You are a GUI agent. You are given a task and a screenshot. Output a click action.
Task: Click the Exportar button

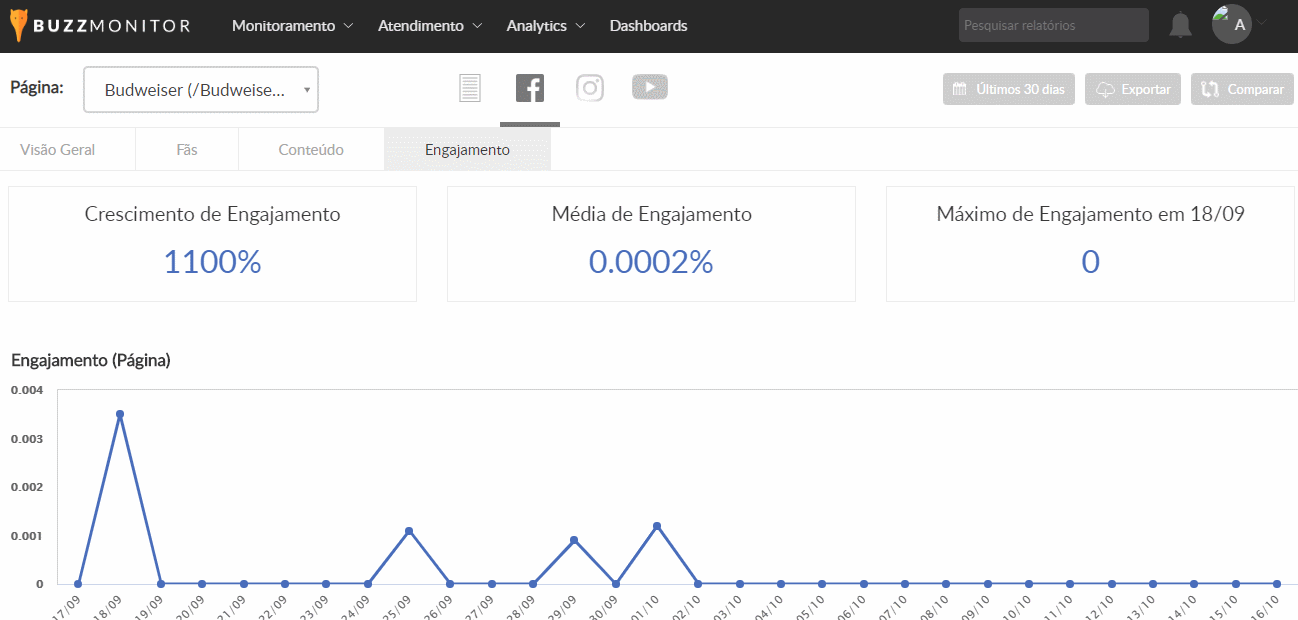[1133, 89]
